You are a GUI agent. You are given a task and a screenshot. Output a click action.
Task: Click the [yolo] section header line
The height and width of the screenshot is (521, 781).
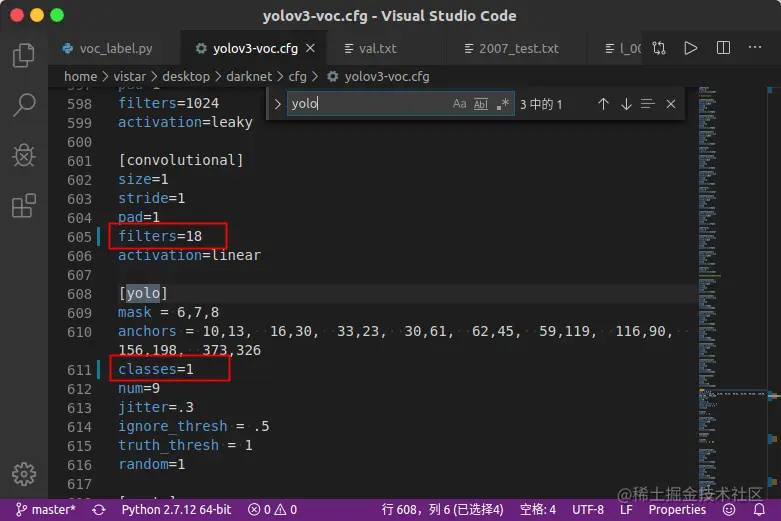click(x=143, y=293)
